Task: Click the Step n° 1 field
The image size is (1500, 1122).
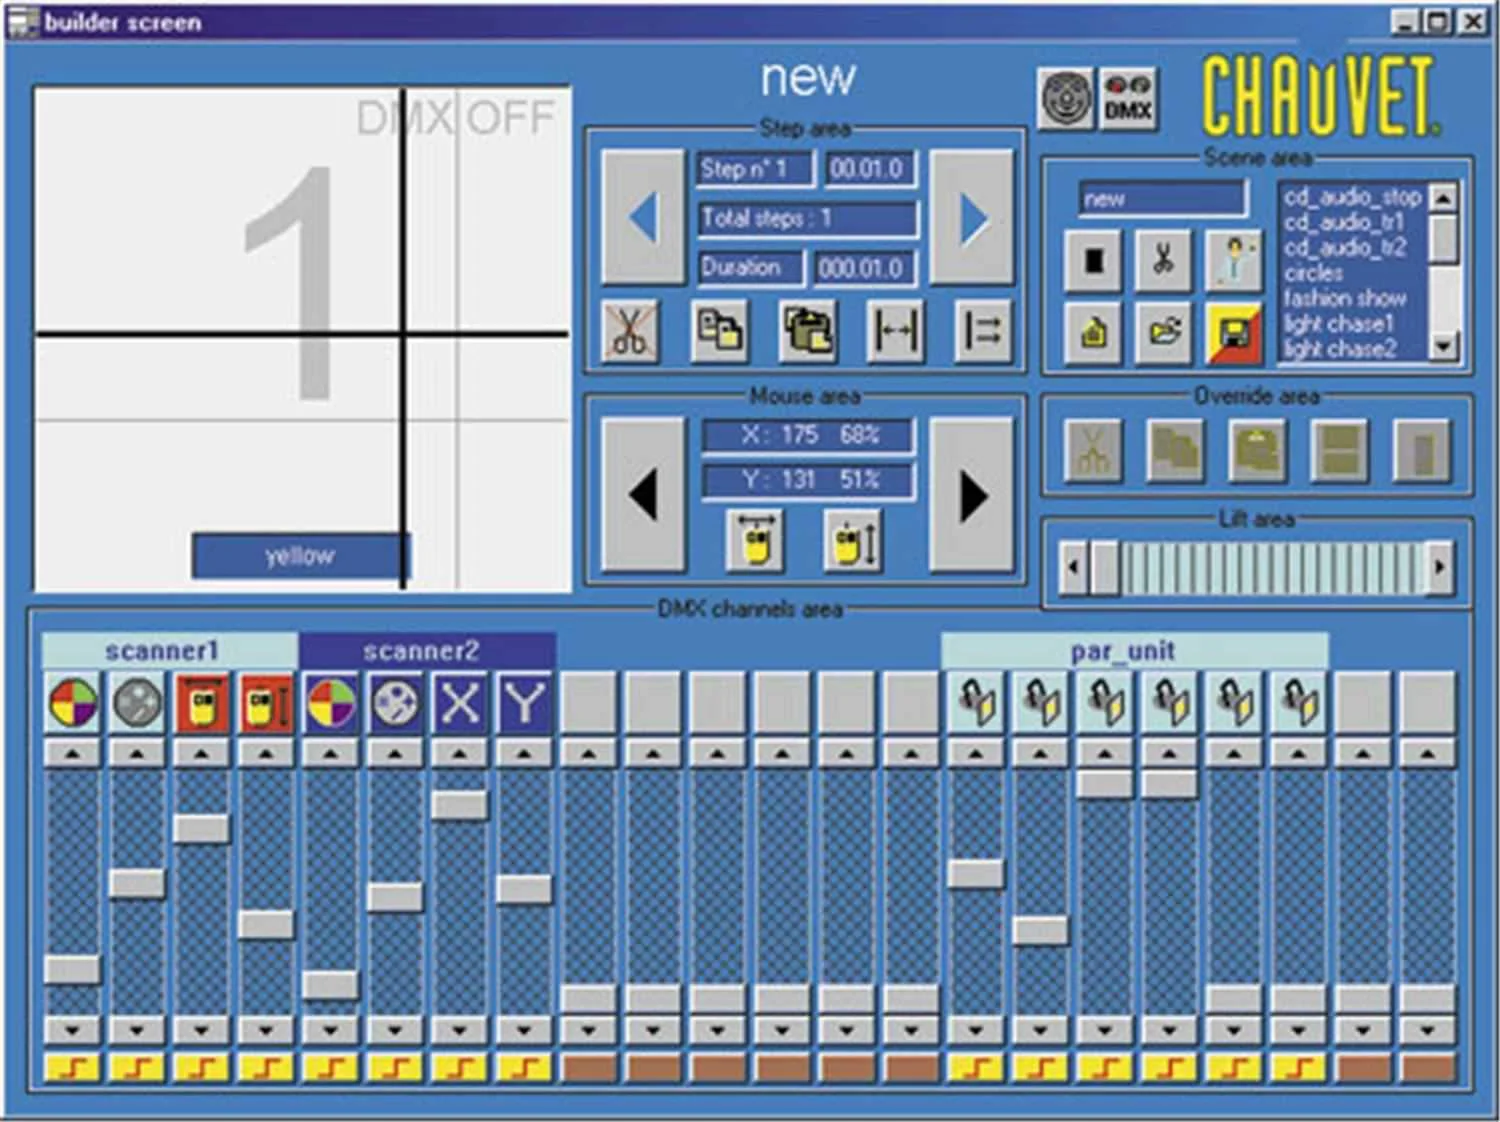Action: point(755,169)
